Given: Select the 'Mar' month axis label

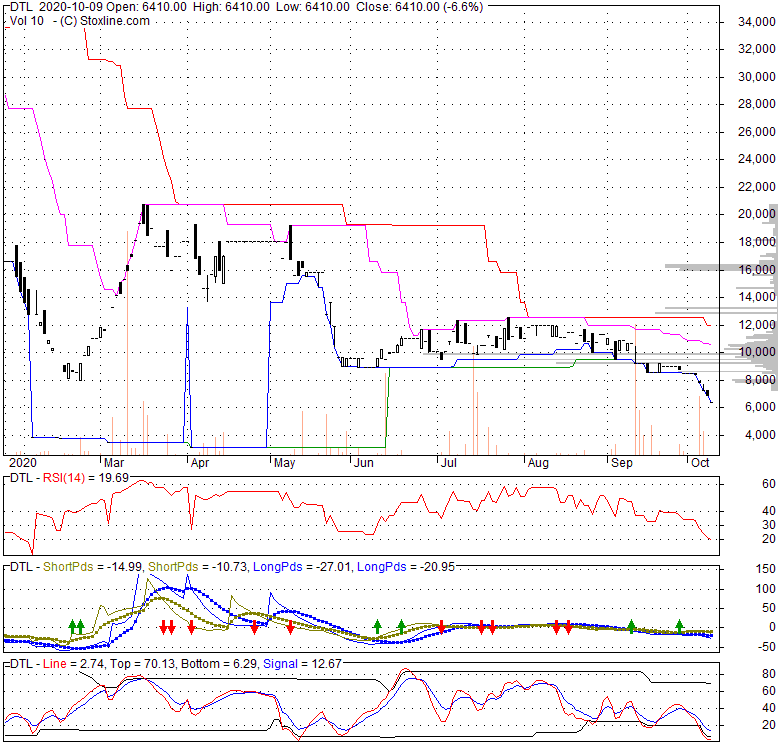Looking at the screenshot, I should pyautogui.click(x=114, y=463).
